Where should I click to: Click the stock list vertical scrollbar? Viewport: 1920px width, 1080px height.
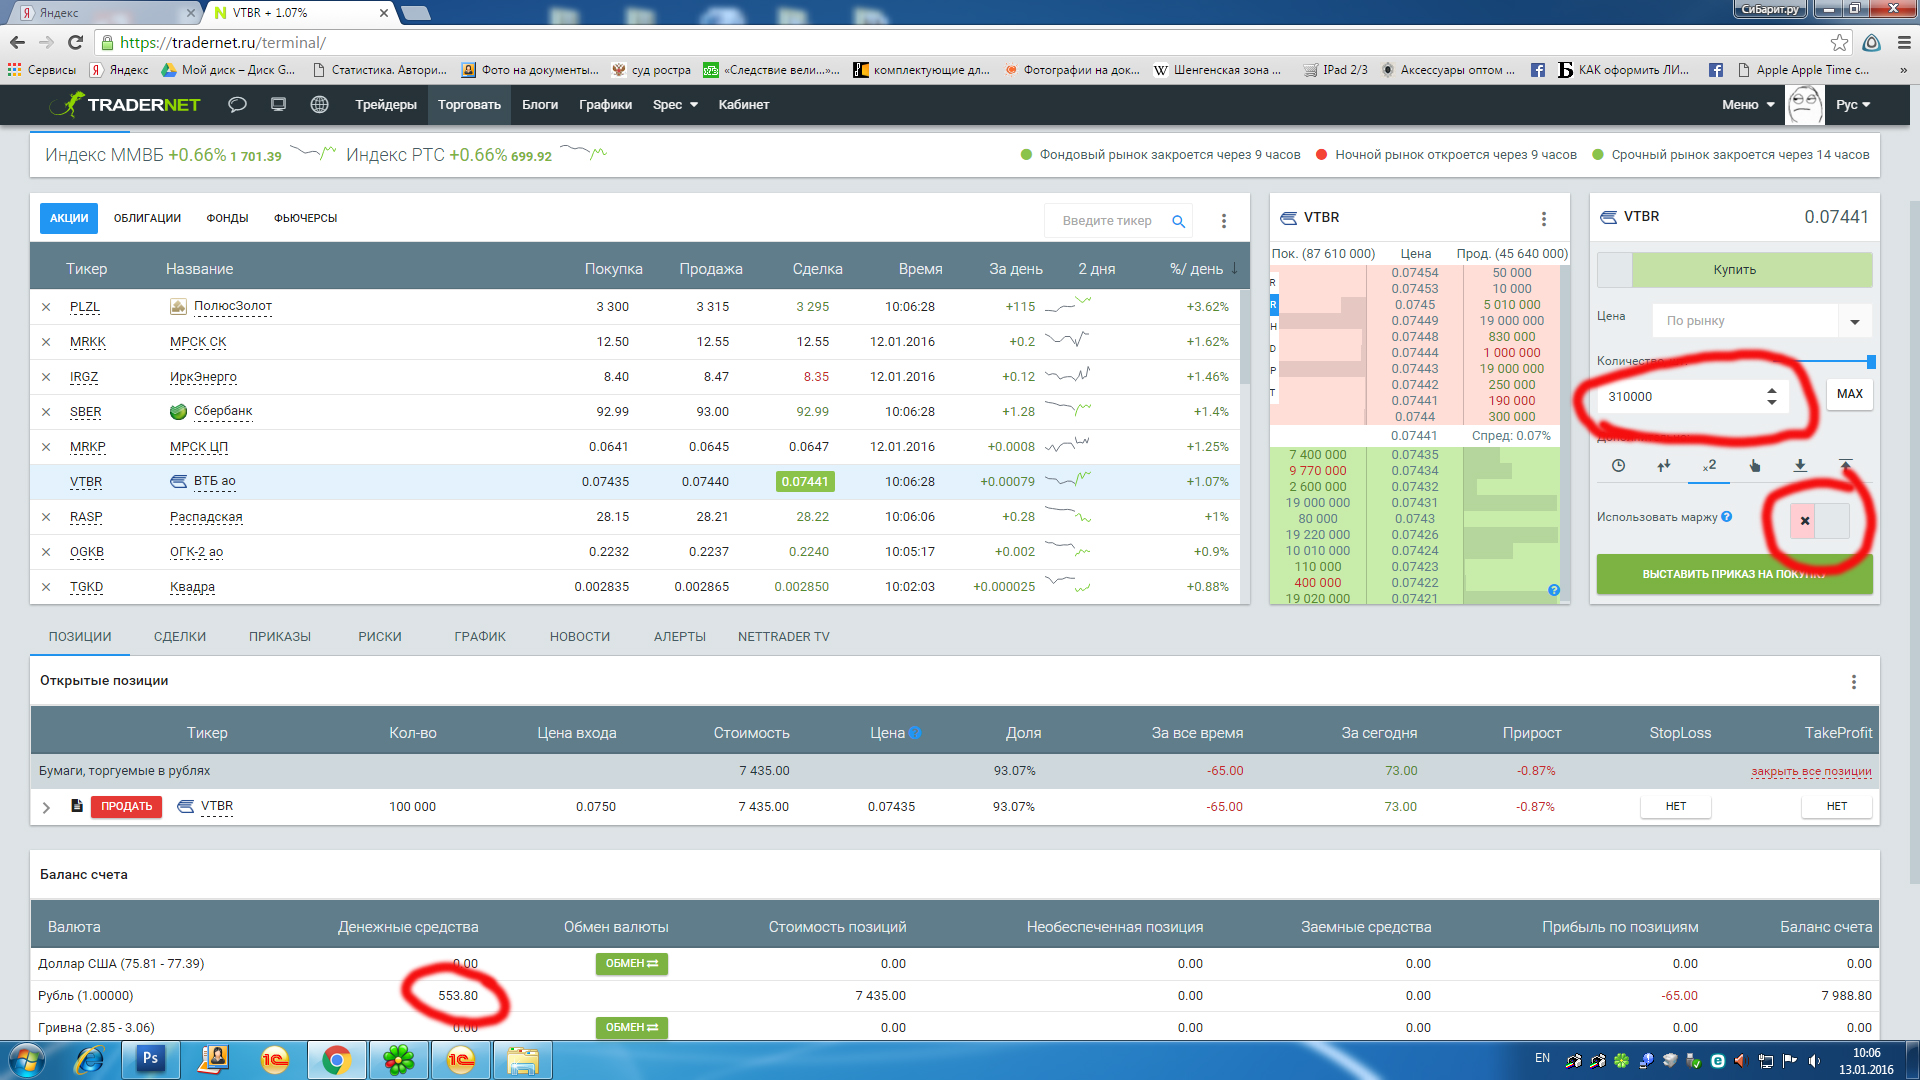[x=1245, y=337]
